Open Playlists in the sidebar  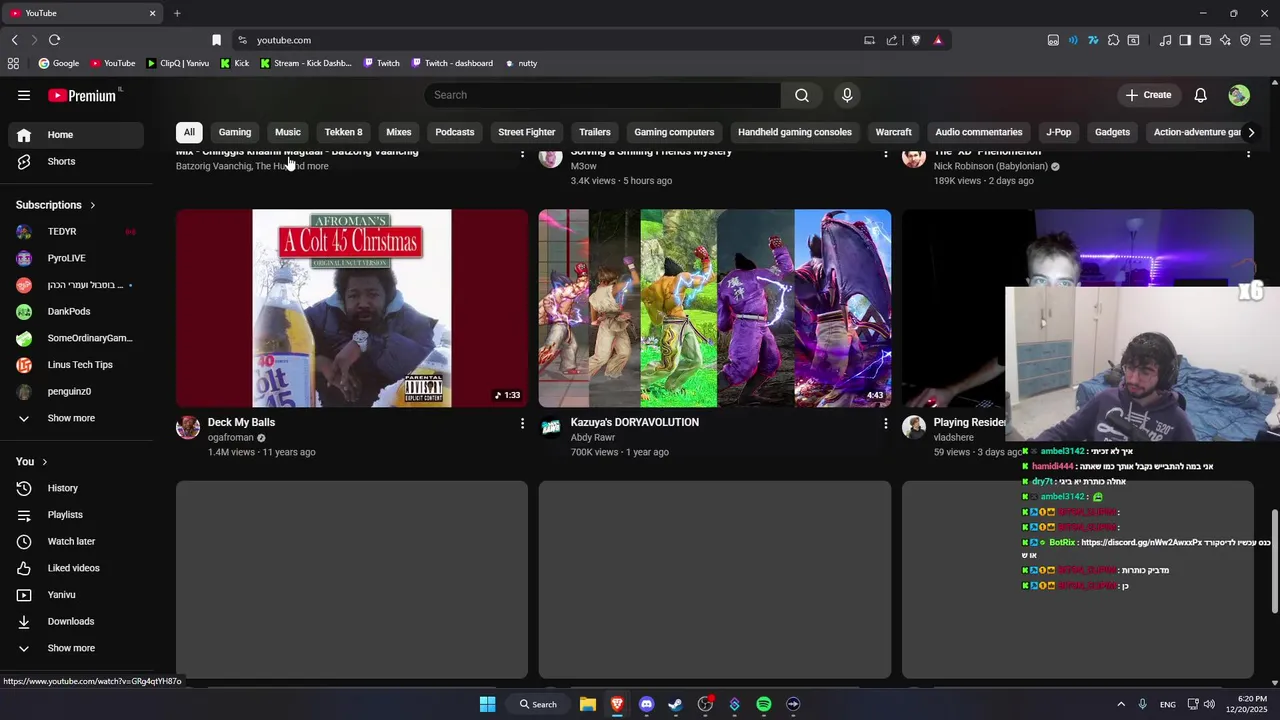tap(76, 515)
